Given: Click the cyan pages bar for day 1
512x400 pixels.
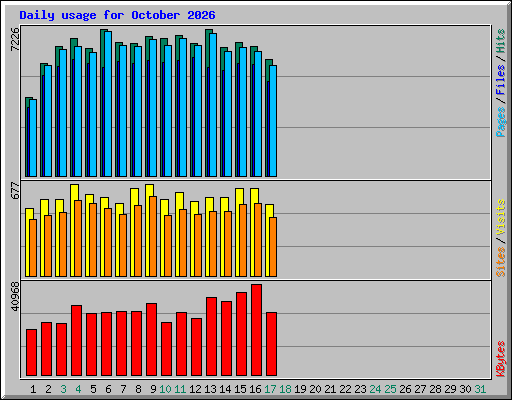Looking at the screenshot, I should click(33, 138).
